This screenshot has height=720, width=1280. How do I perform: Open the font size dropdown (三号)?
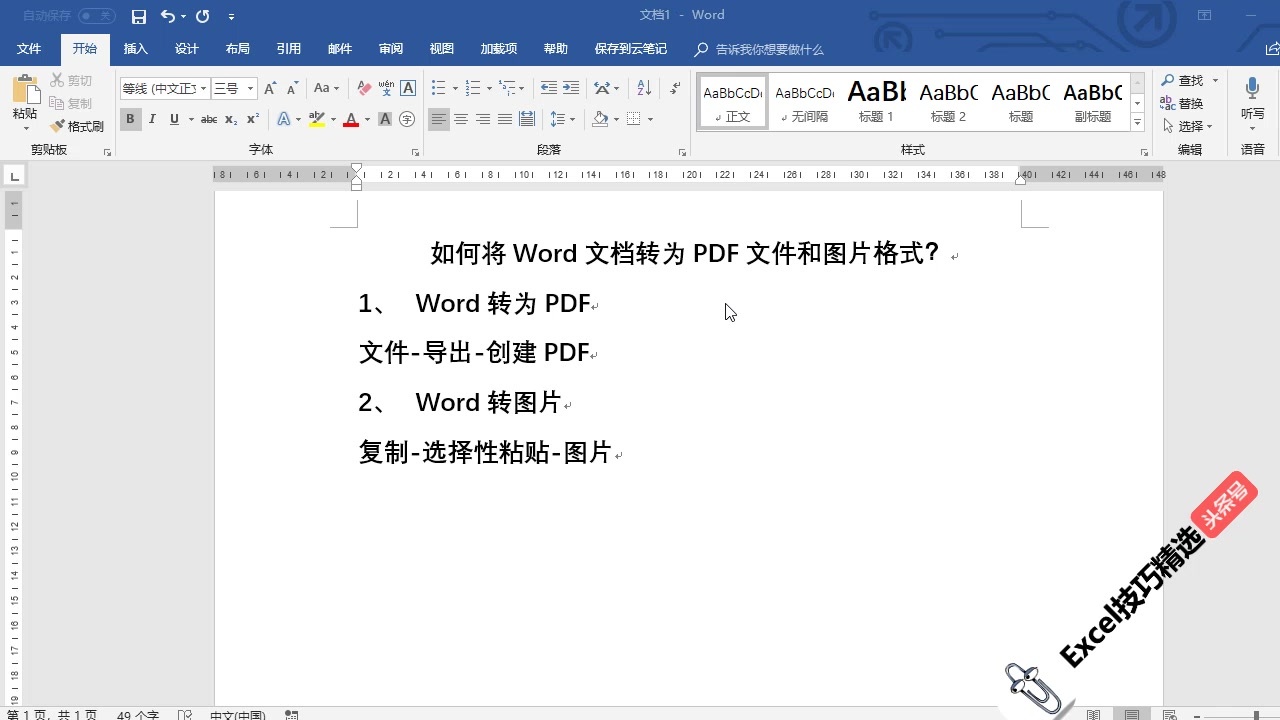(250, 89)
